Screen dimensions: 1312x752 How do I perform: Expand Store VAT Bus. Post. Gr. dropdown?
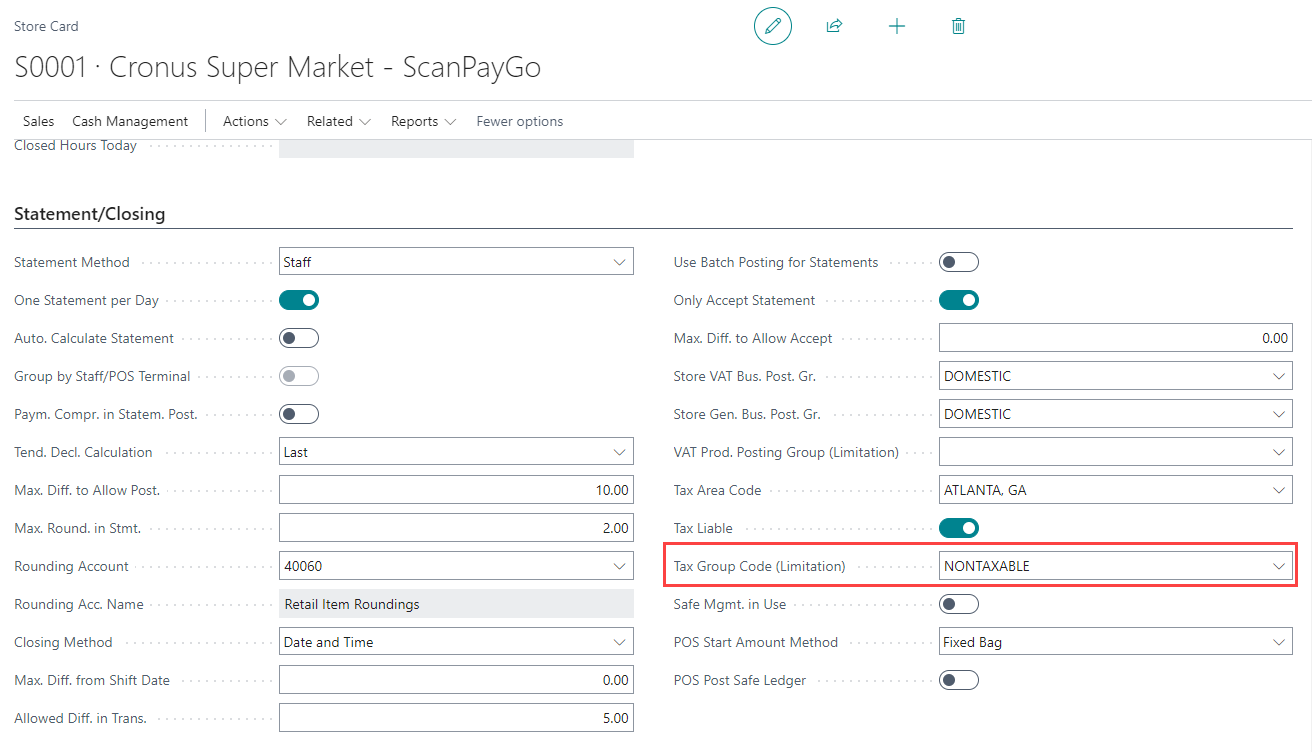click(1279, 376)
